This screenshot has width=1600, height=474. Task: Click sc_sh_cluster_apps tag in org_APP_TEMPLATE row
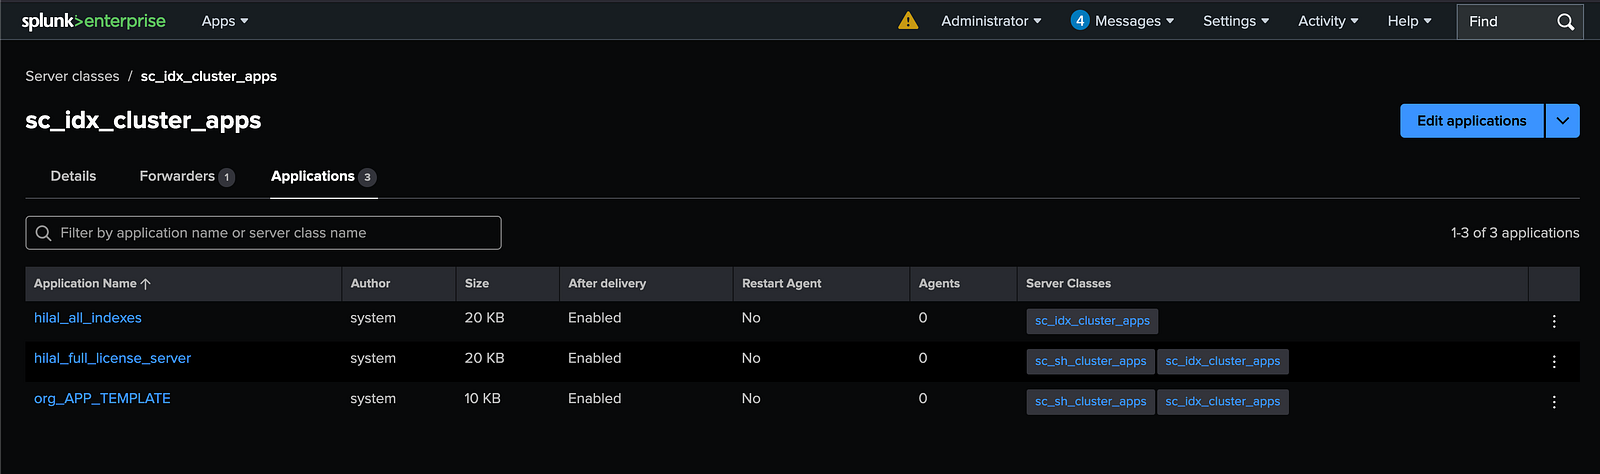(1090, 402)
